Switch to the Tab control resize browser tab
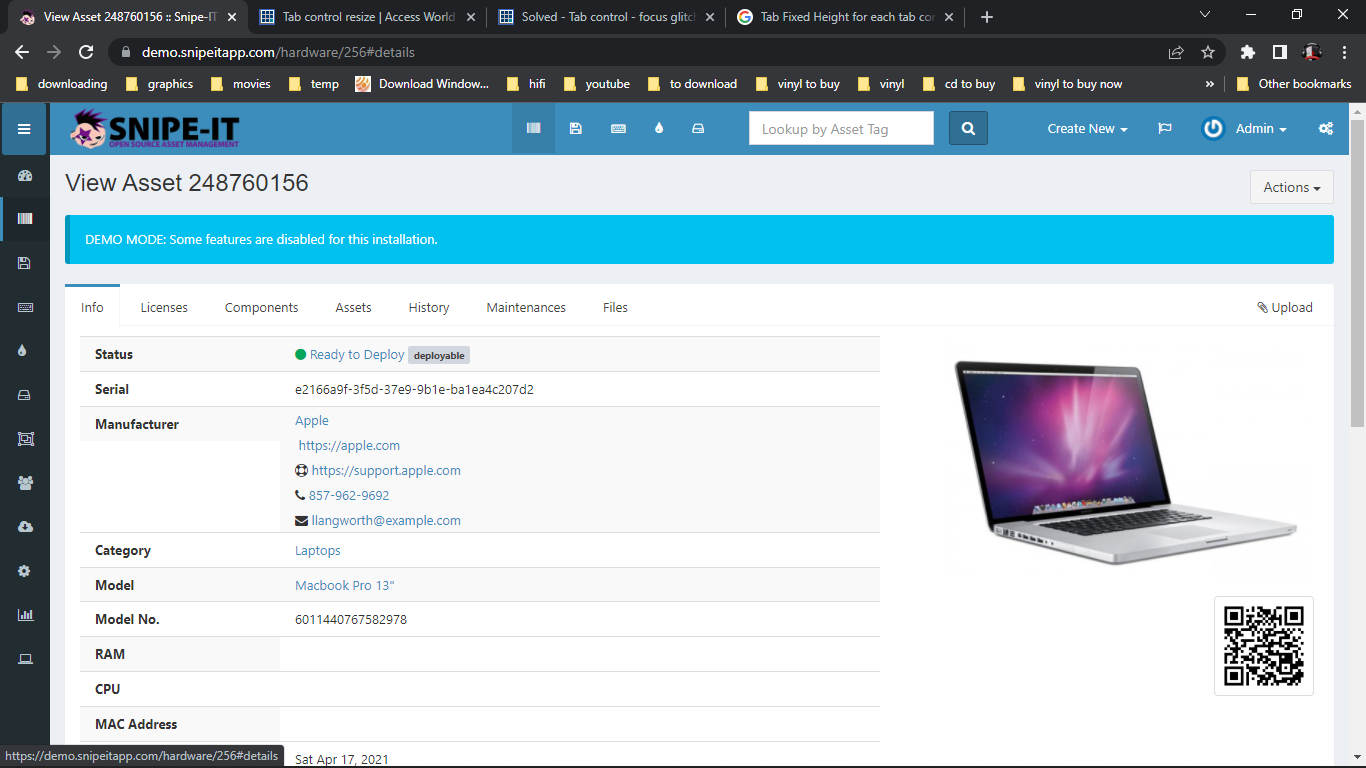The image size is (1366, 768). pyautogui.click(x=366, y=17)
